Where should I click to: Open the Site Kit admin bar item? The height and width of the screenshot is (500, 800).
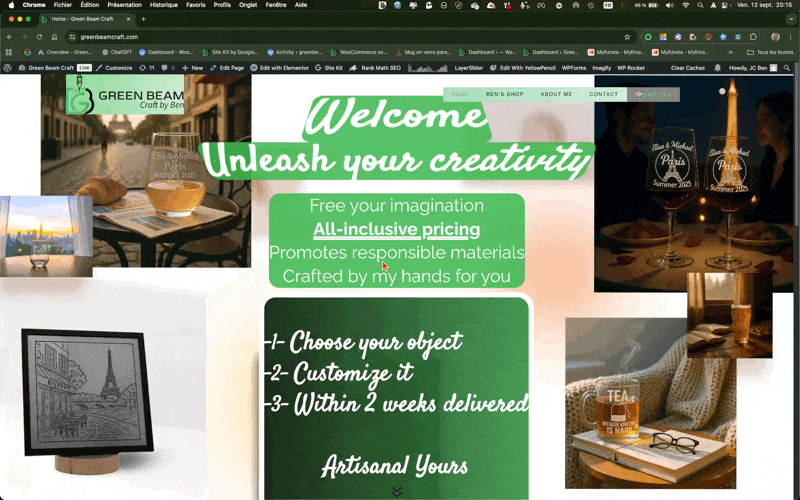[329, 68]
